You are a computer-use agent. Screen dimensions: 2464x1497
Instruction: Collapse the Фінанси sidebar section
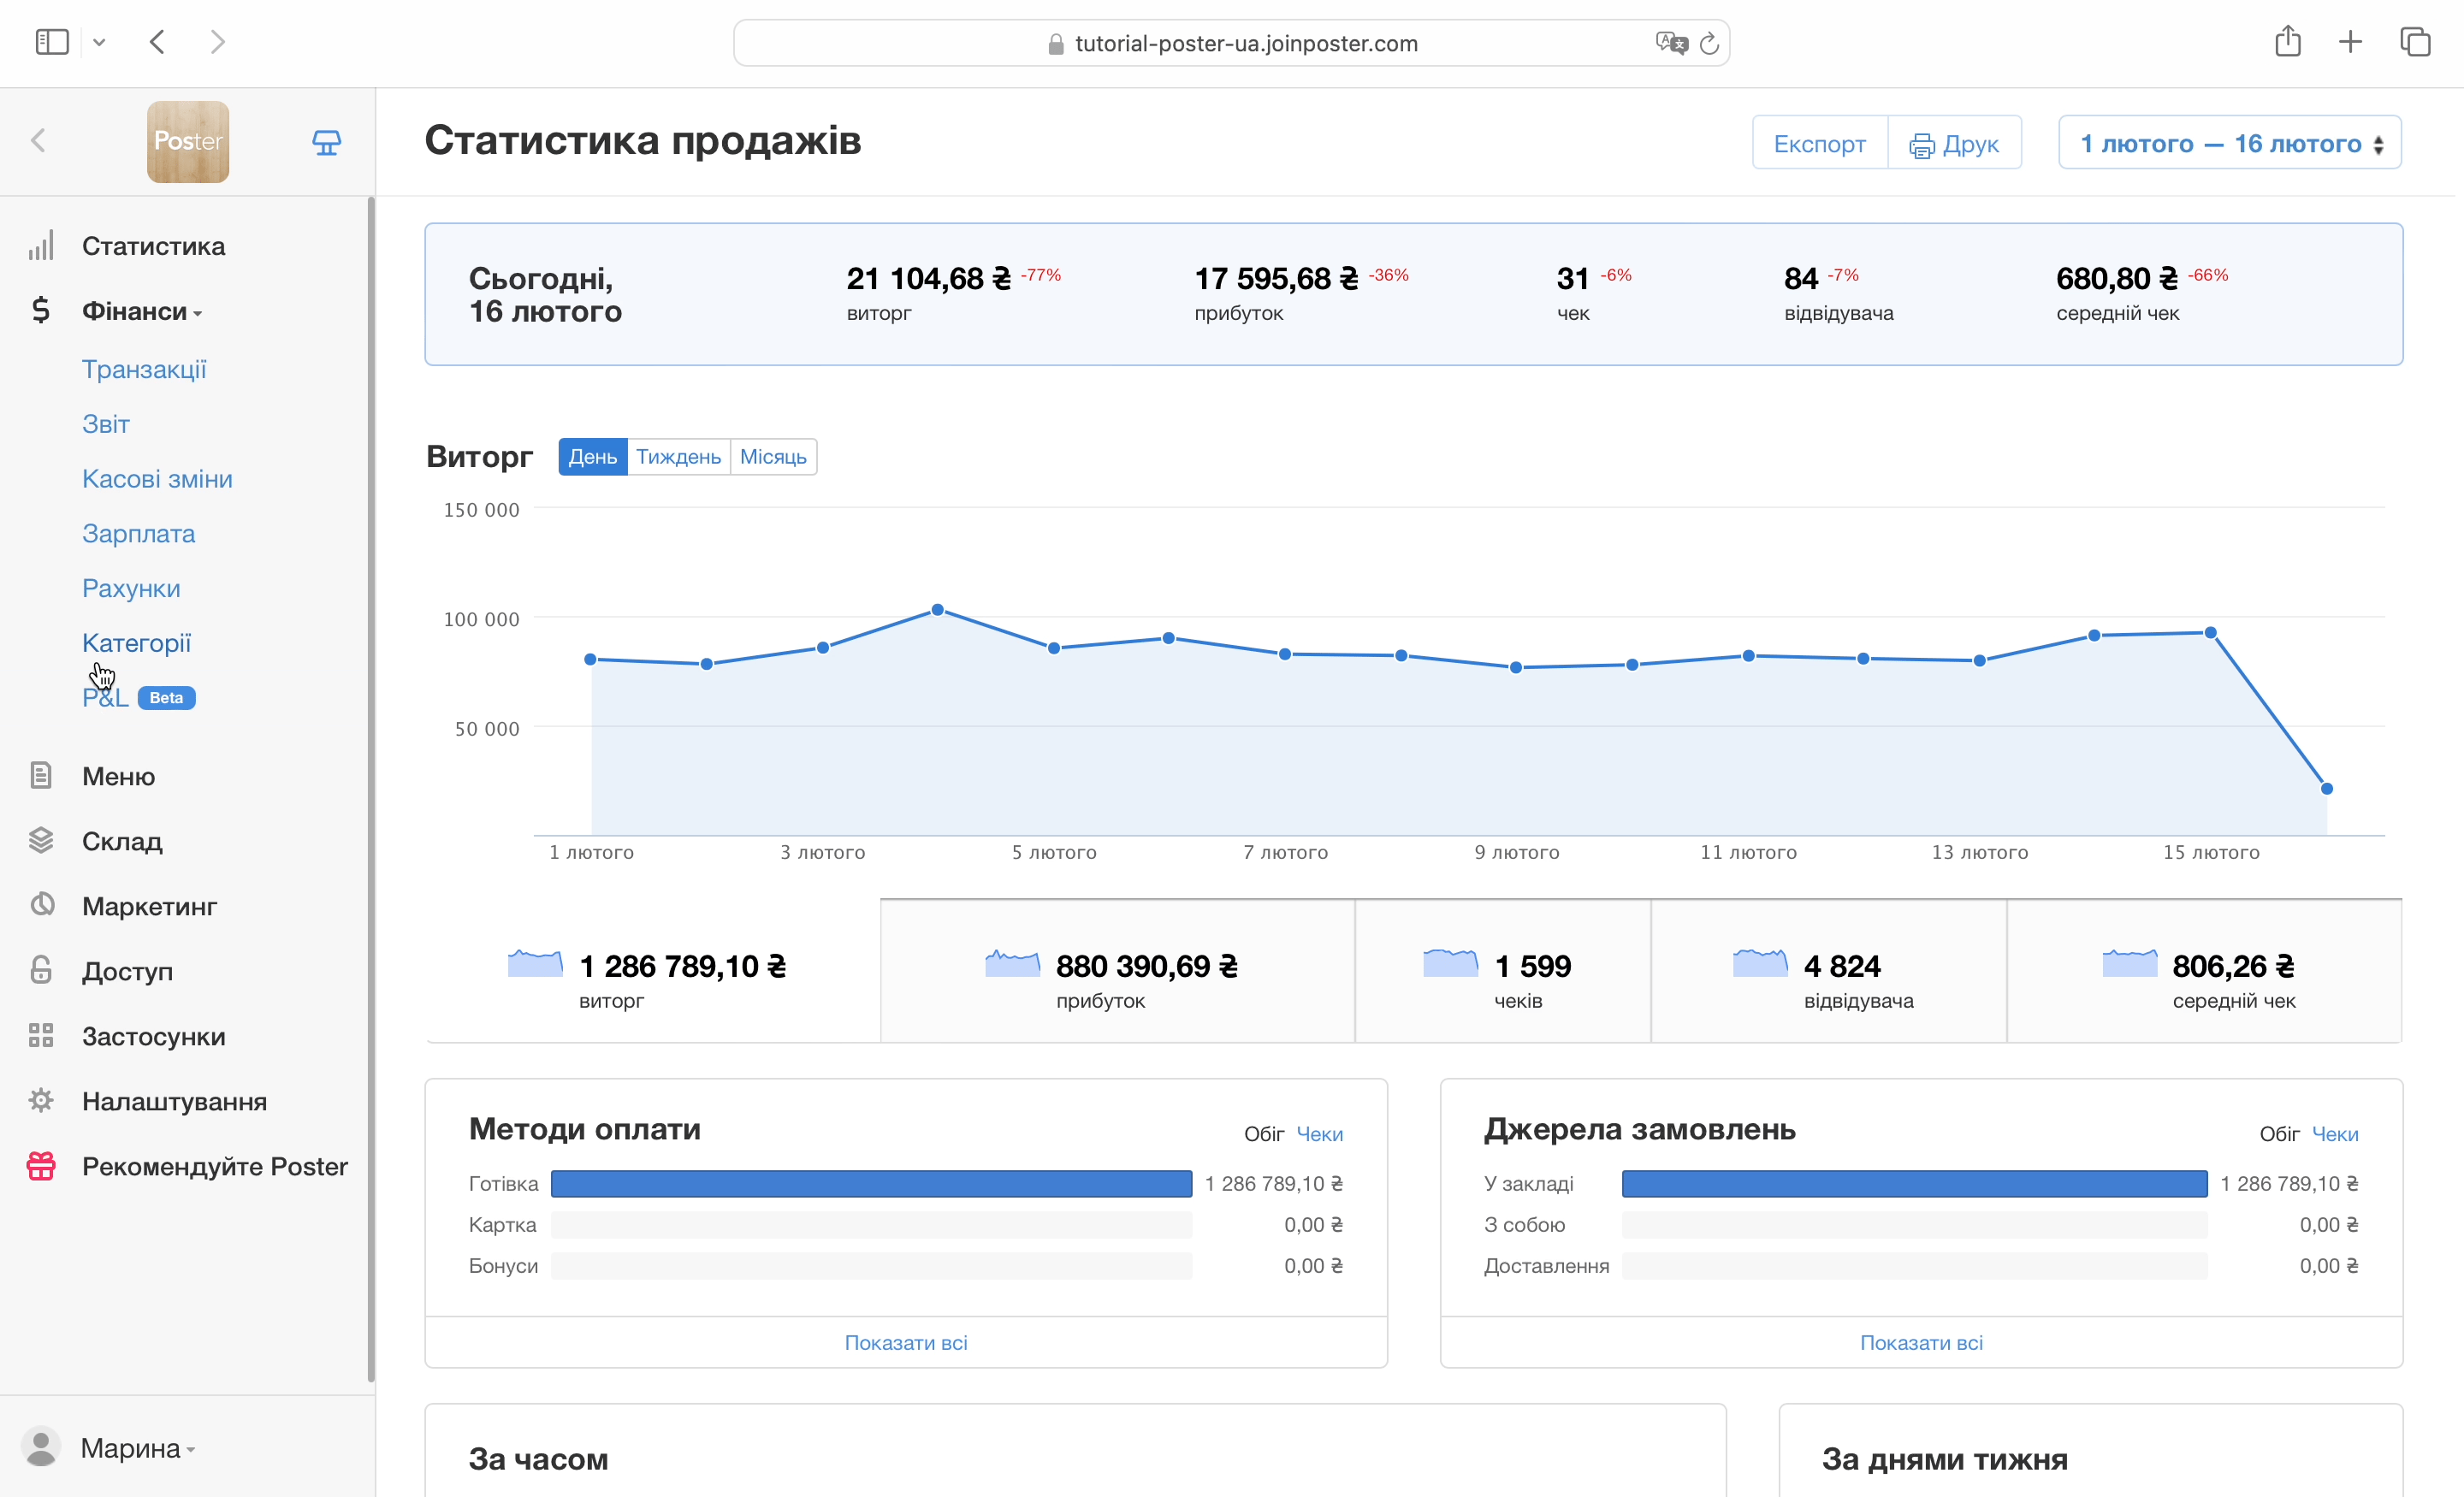[x=142, y=312]
